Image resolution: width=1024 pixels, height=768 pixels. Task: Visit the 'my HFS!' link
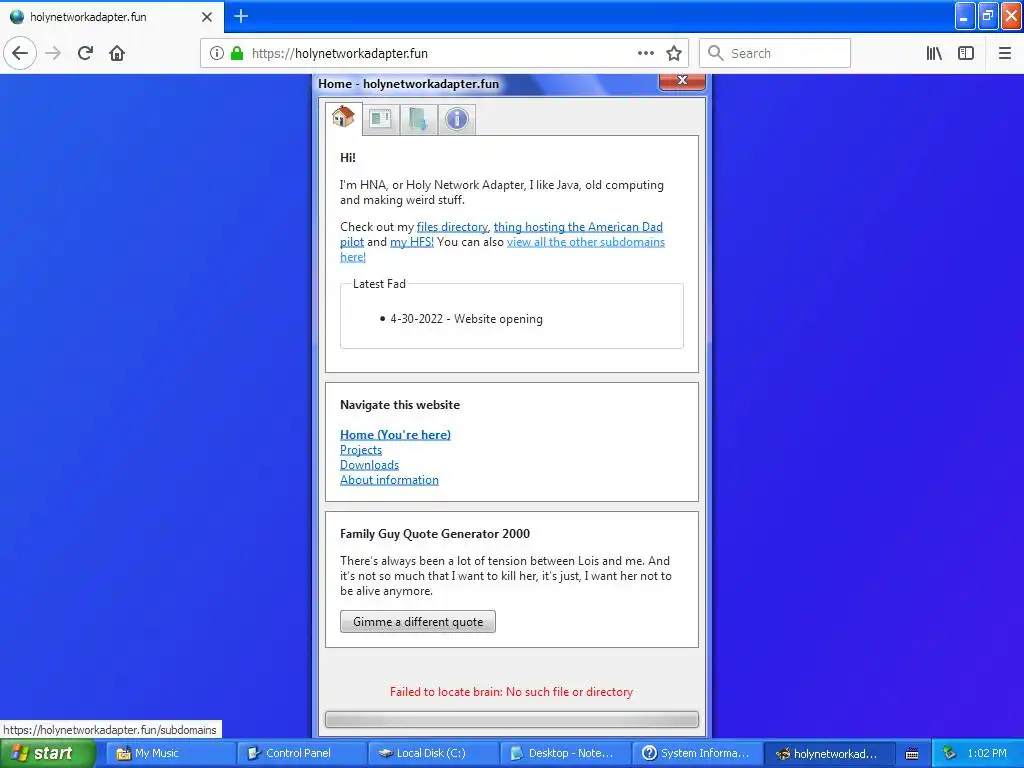tap(411, 242)
